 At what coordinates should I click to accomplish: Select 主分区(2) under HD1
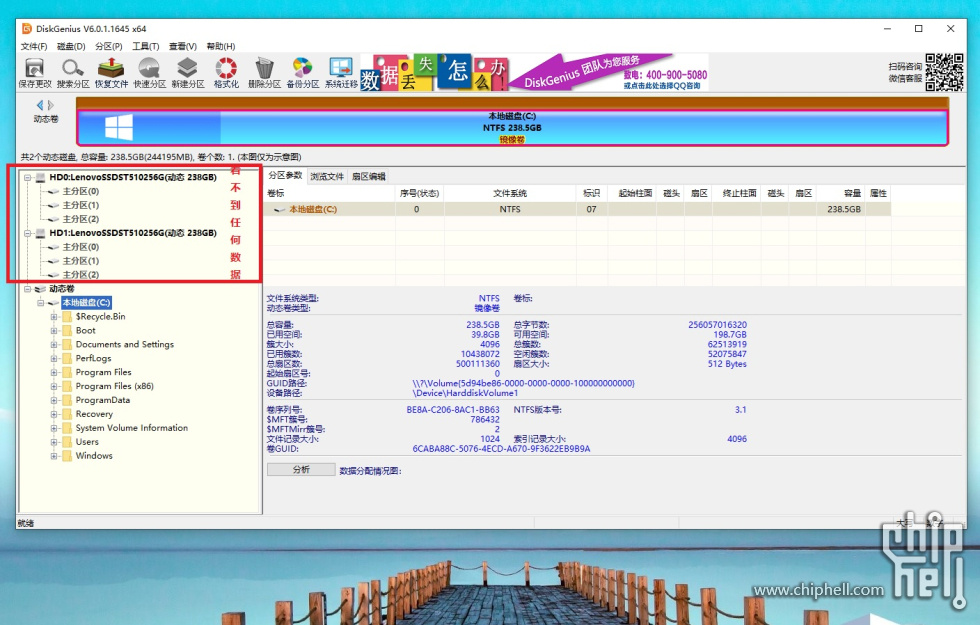[81, 275]
